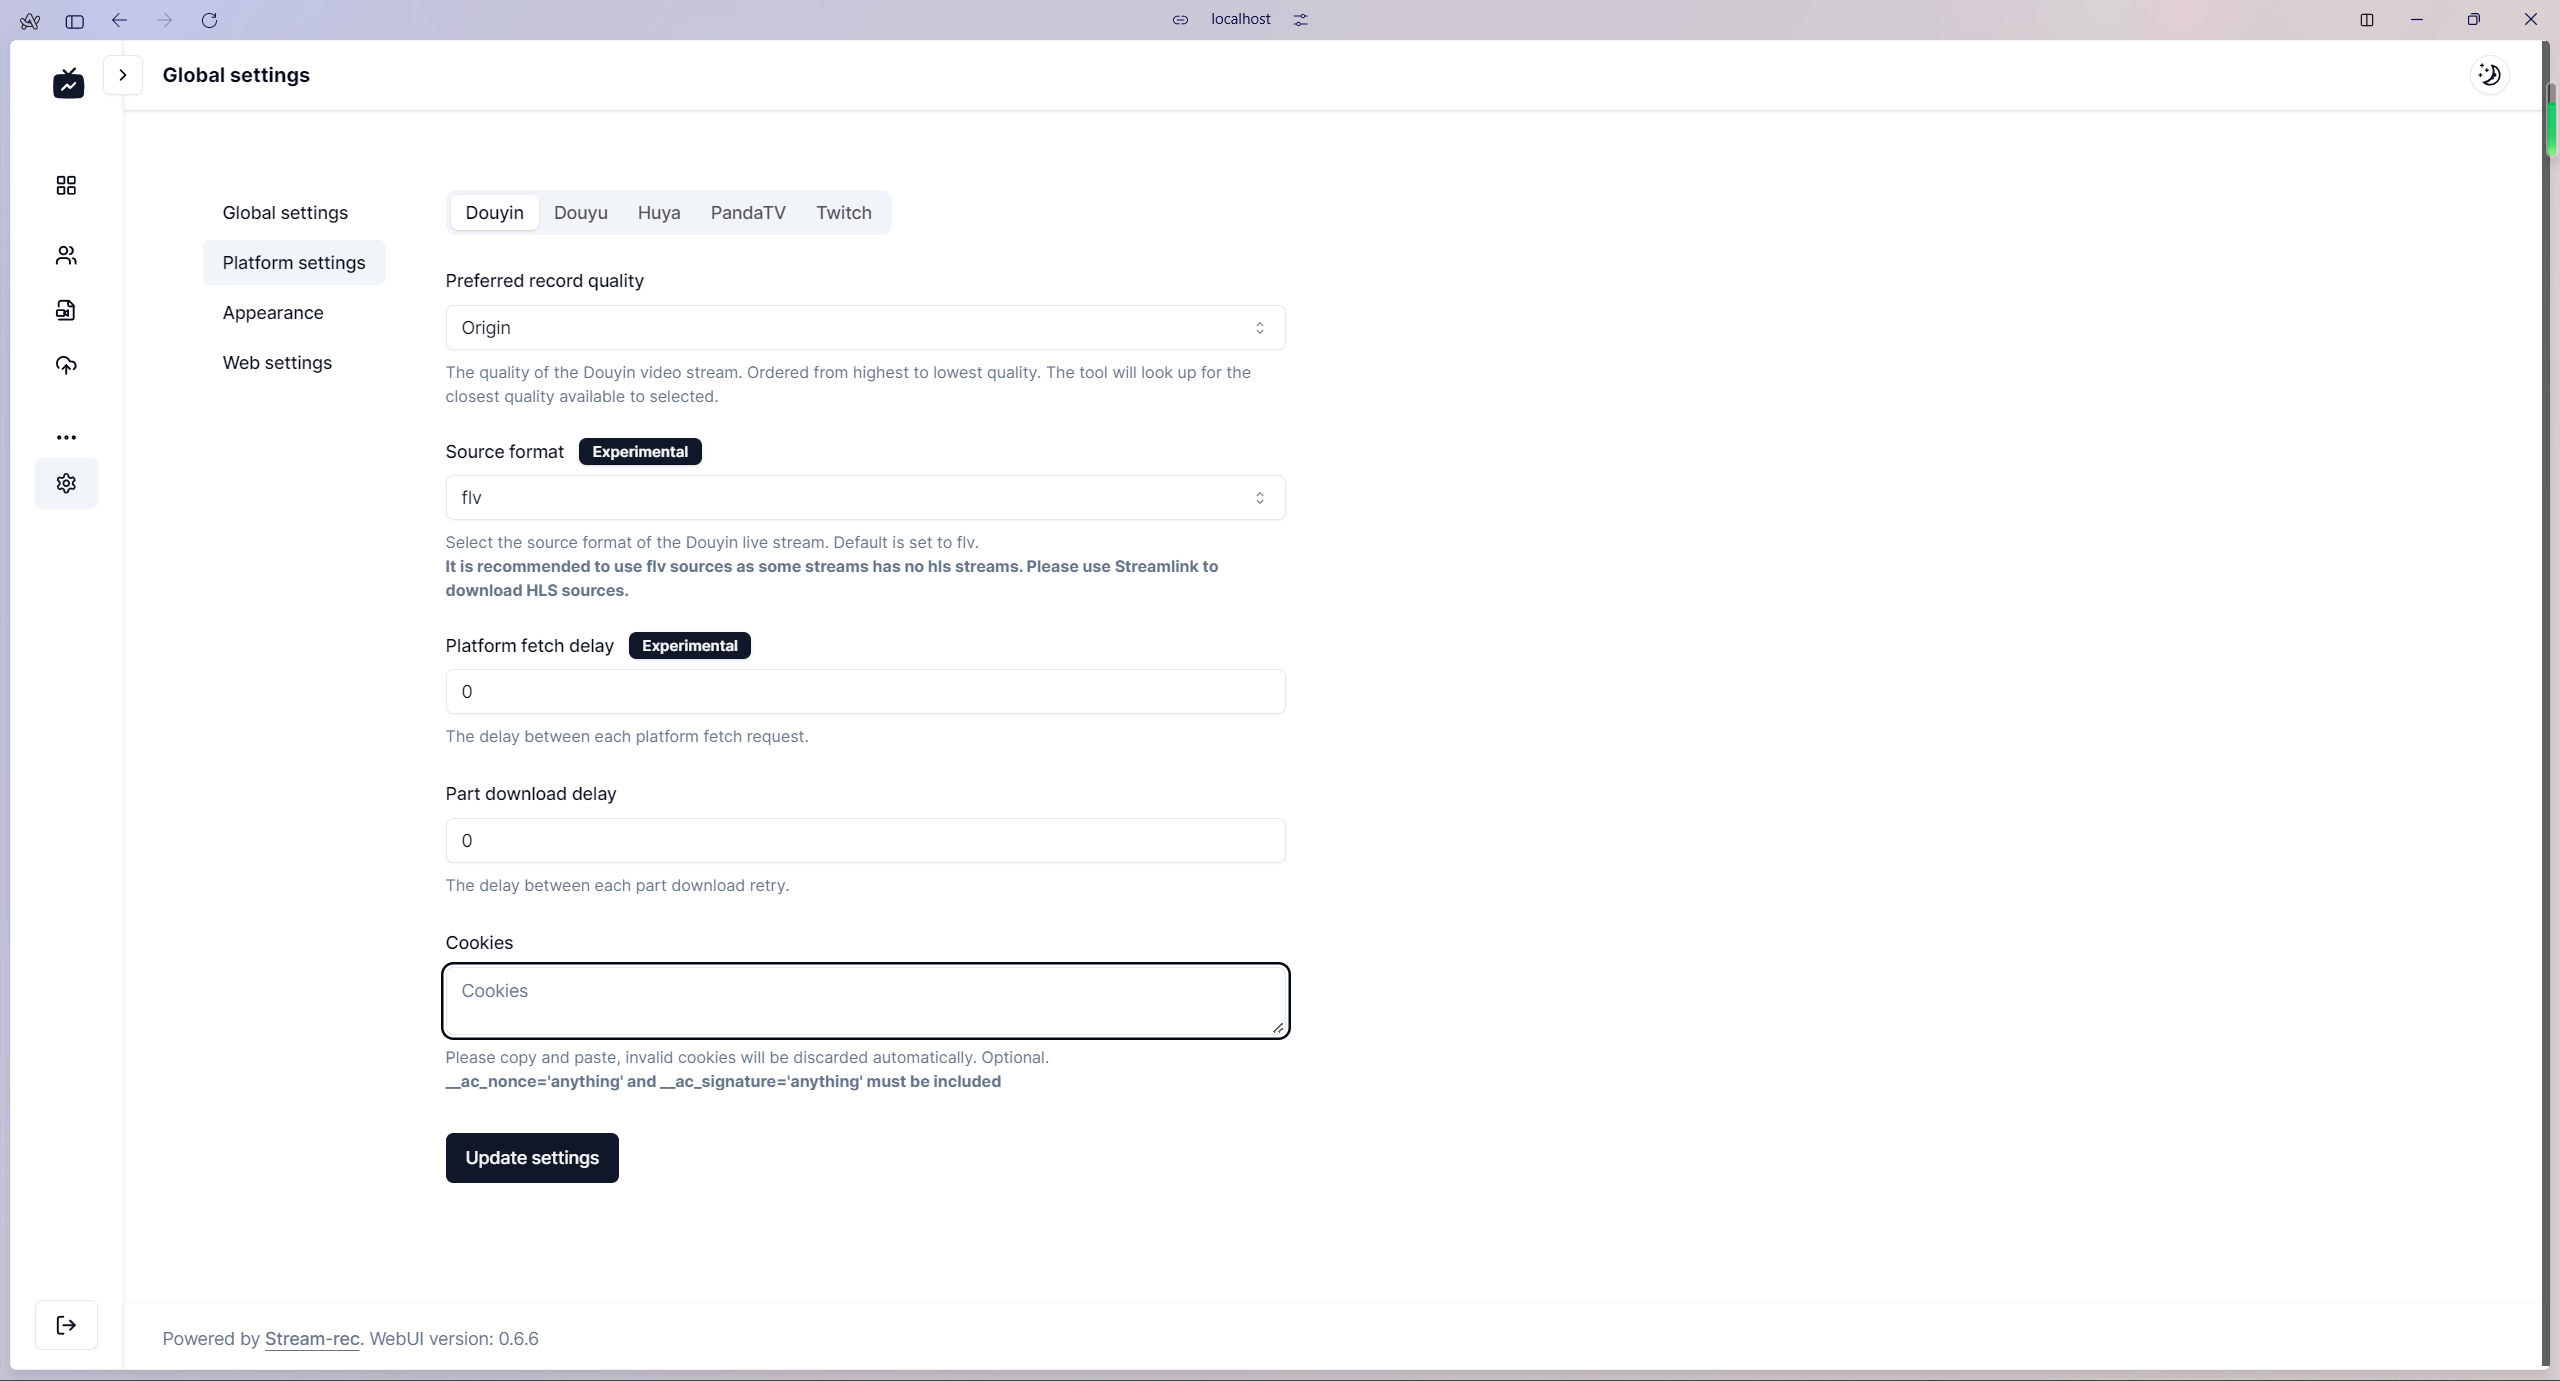
Task: Select the people/streamers icon in sidebar
Action: click(66, 255)
